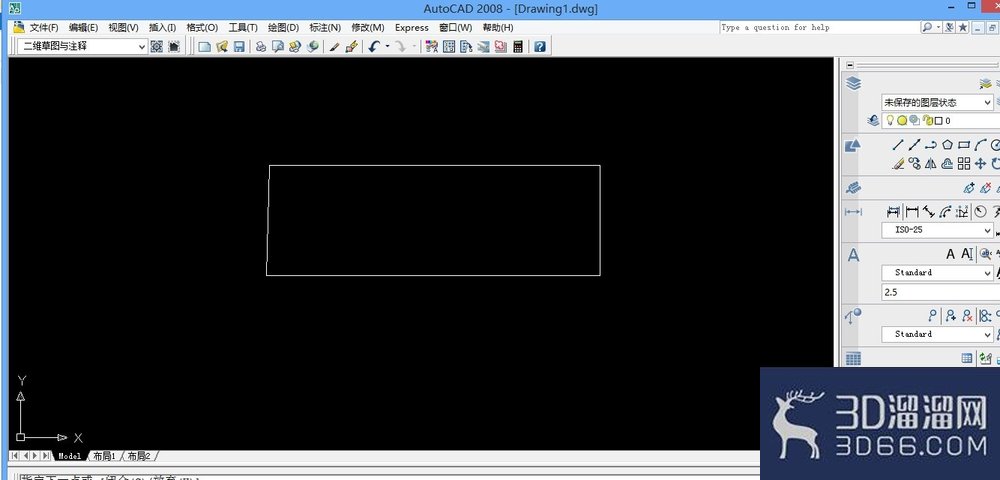Click the Type a question for help box
This screenshot has height=480, width=1000.
819,27
